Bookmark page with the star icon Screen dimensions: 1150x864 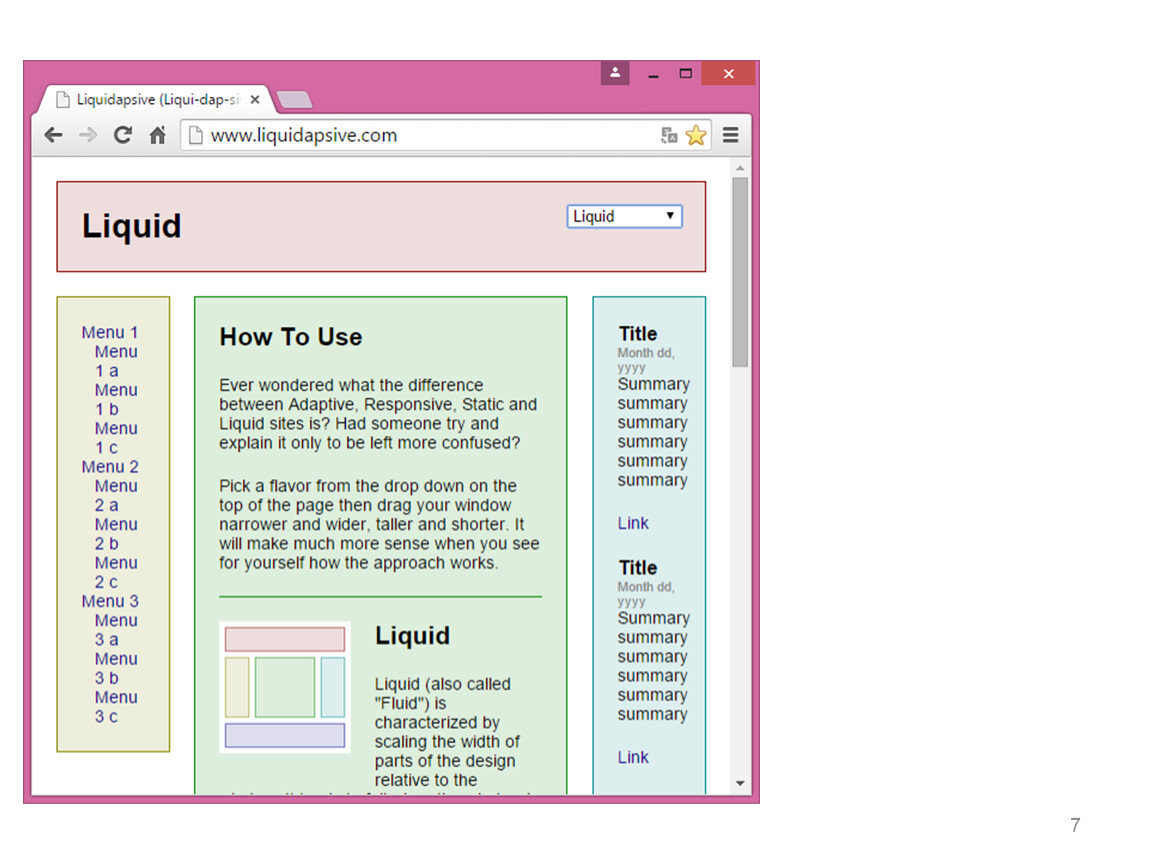(696, 136)
